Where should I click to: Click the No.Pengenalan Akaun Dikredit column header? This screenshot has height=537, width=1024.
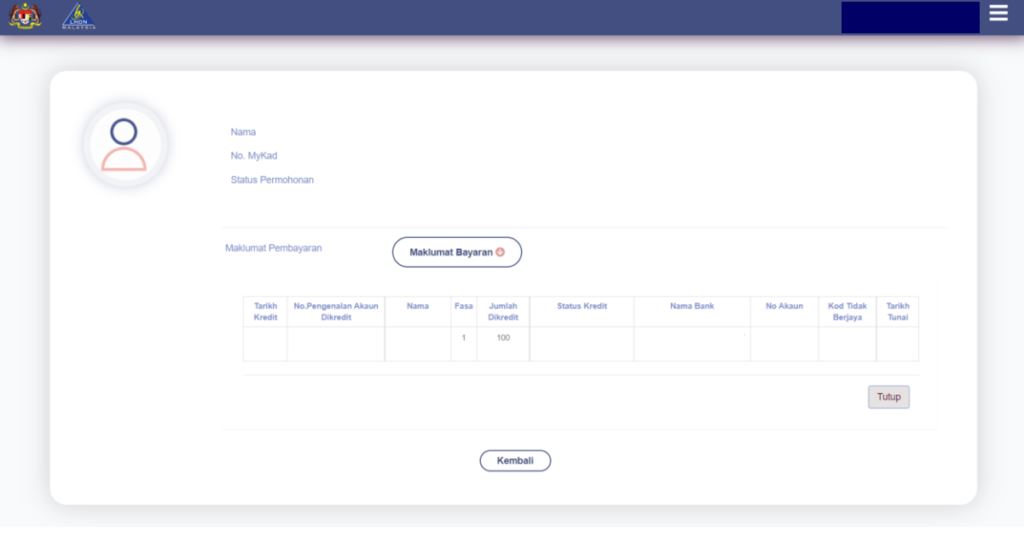tap(336, 311)
